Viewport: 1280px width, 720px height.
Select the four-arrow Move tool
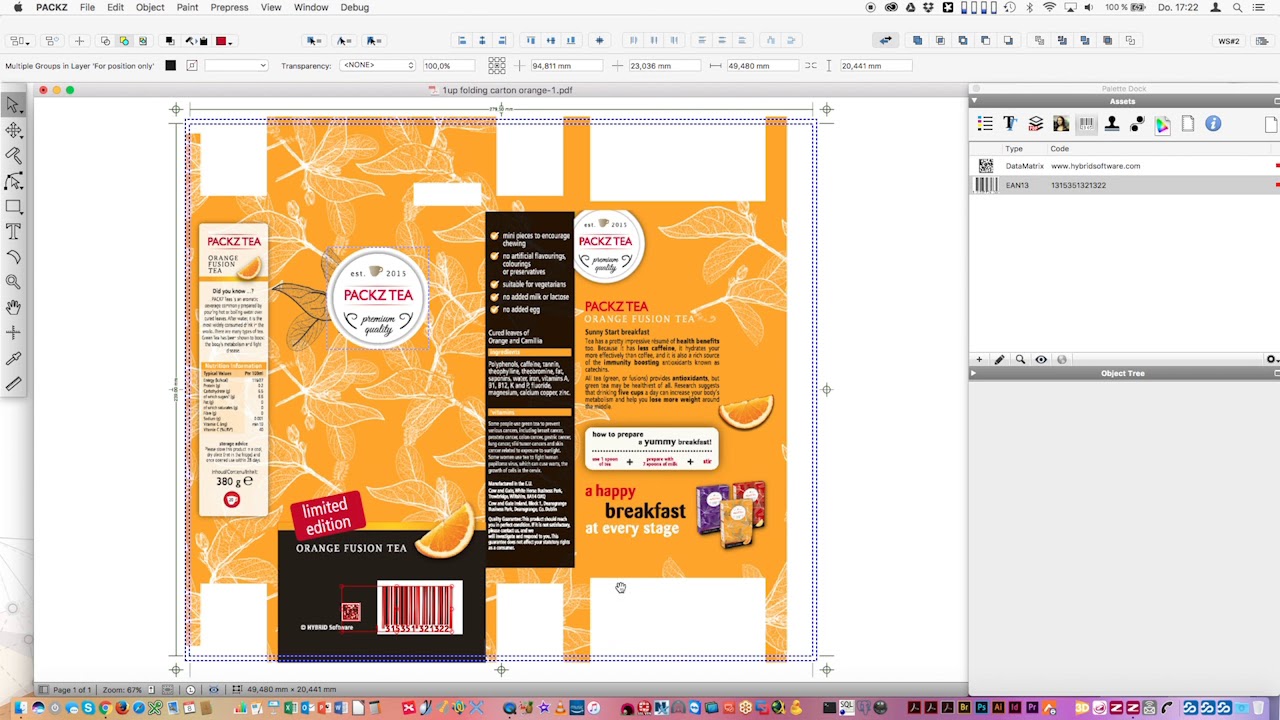click(14, 130)
